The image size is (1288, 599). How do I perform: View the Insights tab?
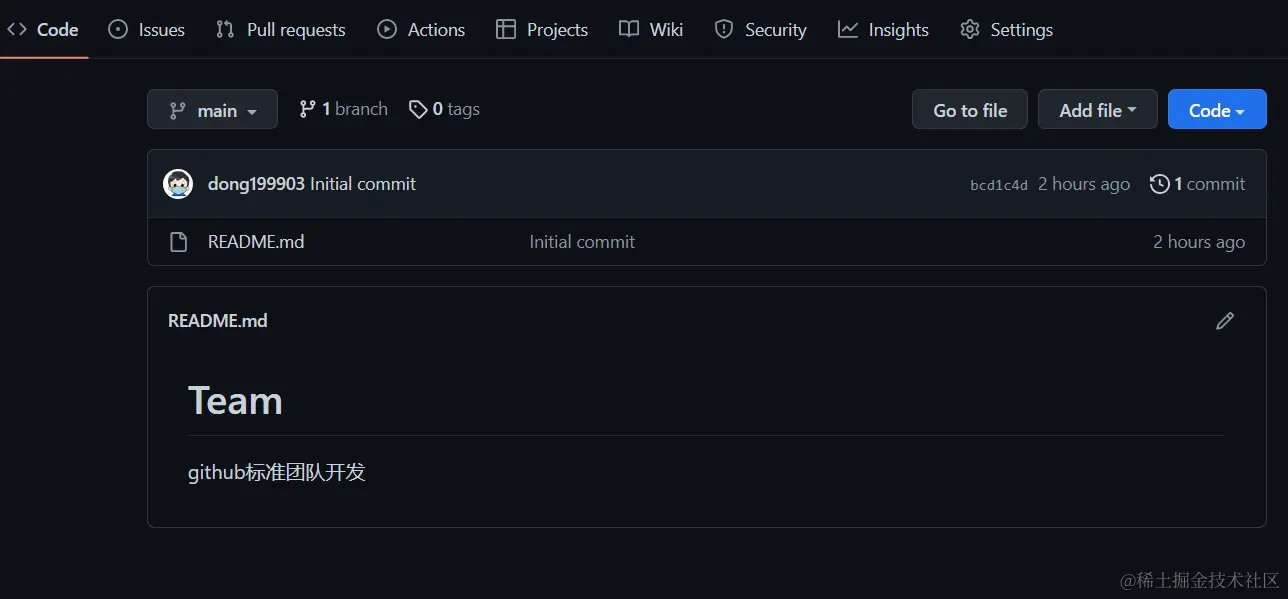click(x=884, y=30)
